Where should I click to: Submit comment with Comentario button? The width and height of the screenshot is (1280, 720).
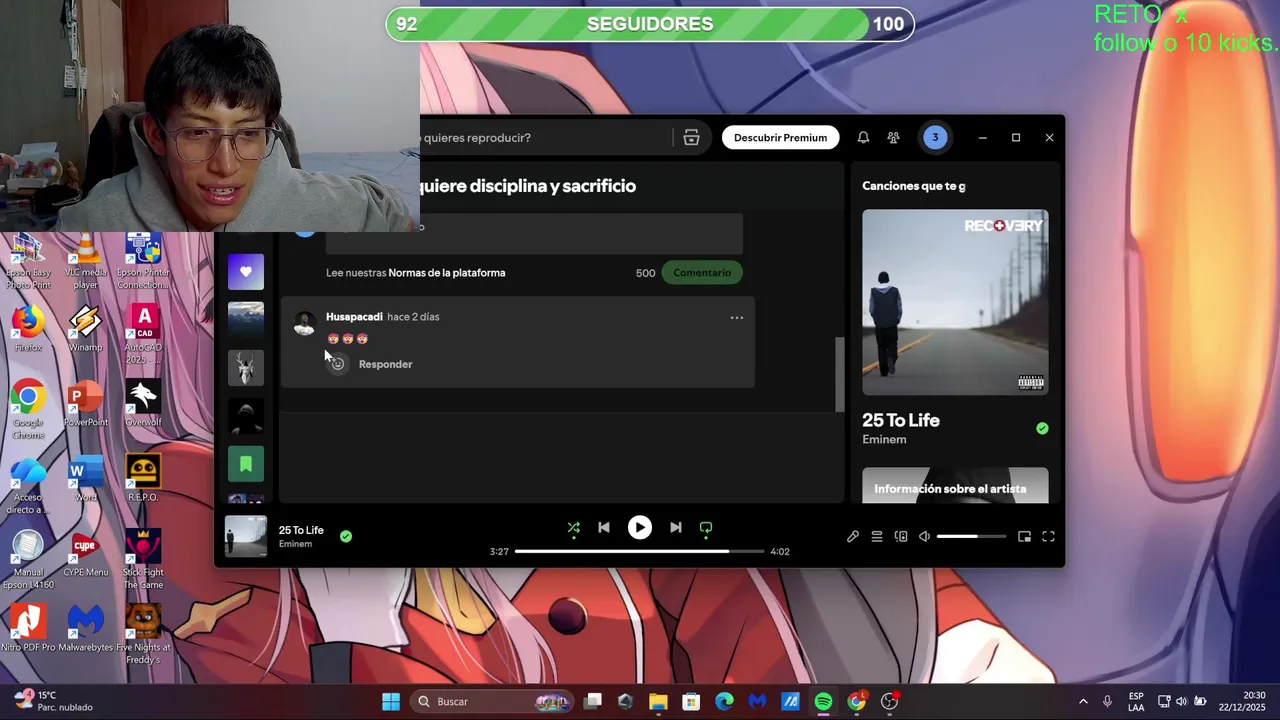pos(702,273)
